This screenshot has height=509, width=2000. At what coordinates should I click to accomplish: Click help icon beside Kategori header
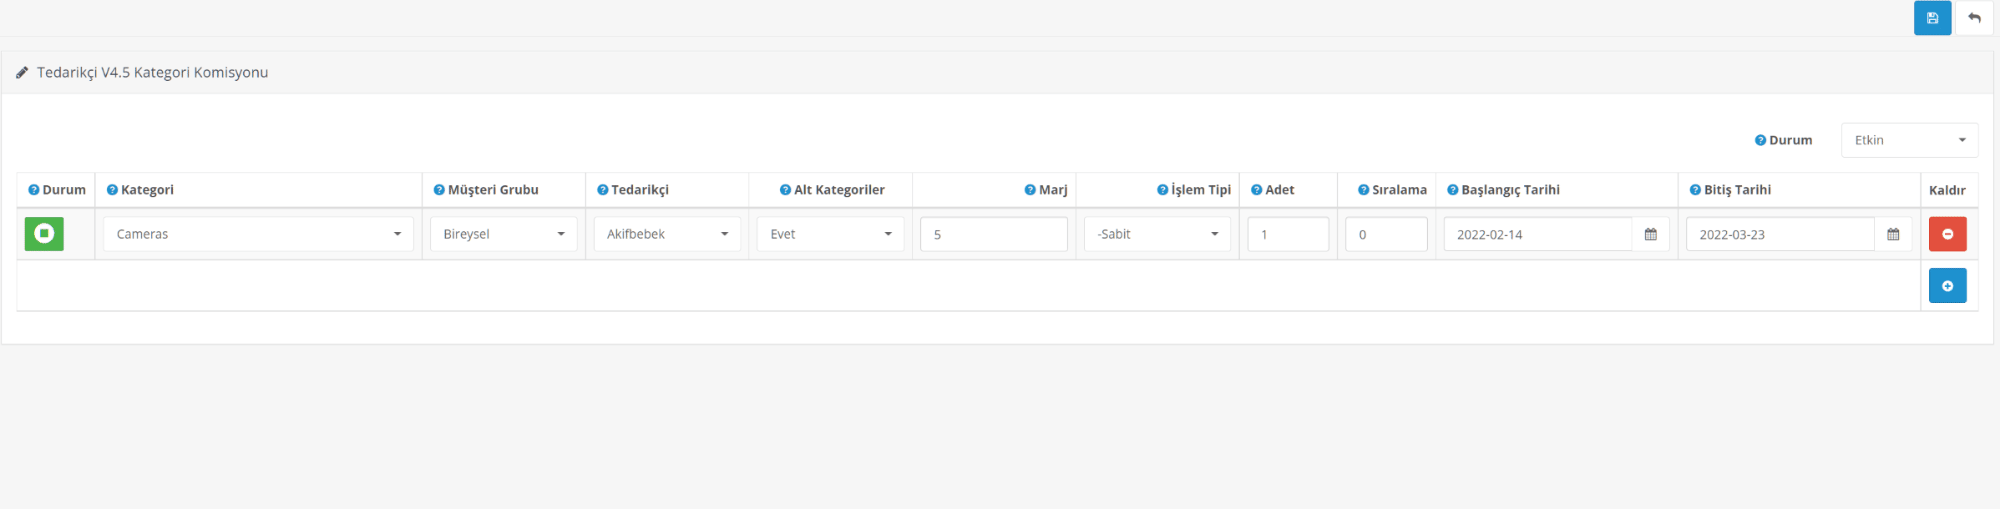click(112, 190)
